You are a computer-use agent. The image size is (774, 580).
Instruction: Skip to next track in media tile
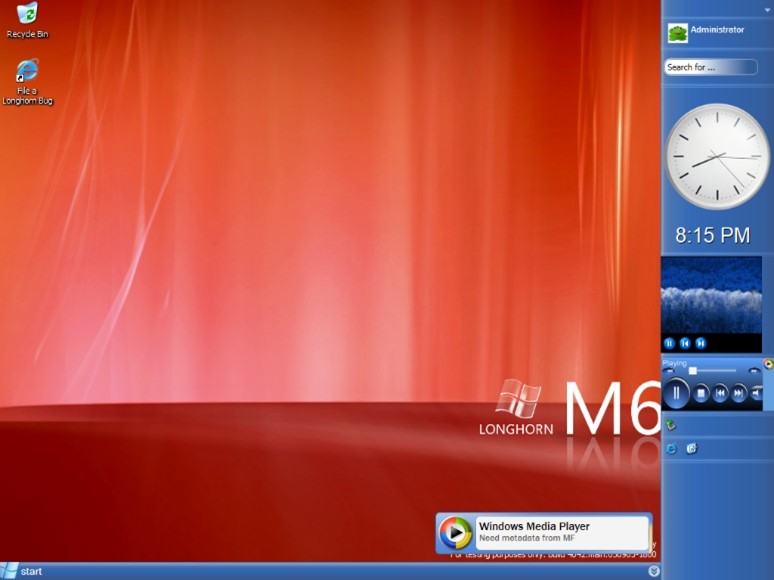[738, 393]
